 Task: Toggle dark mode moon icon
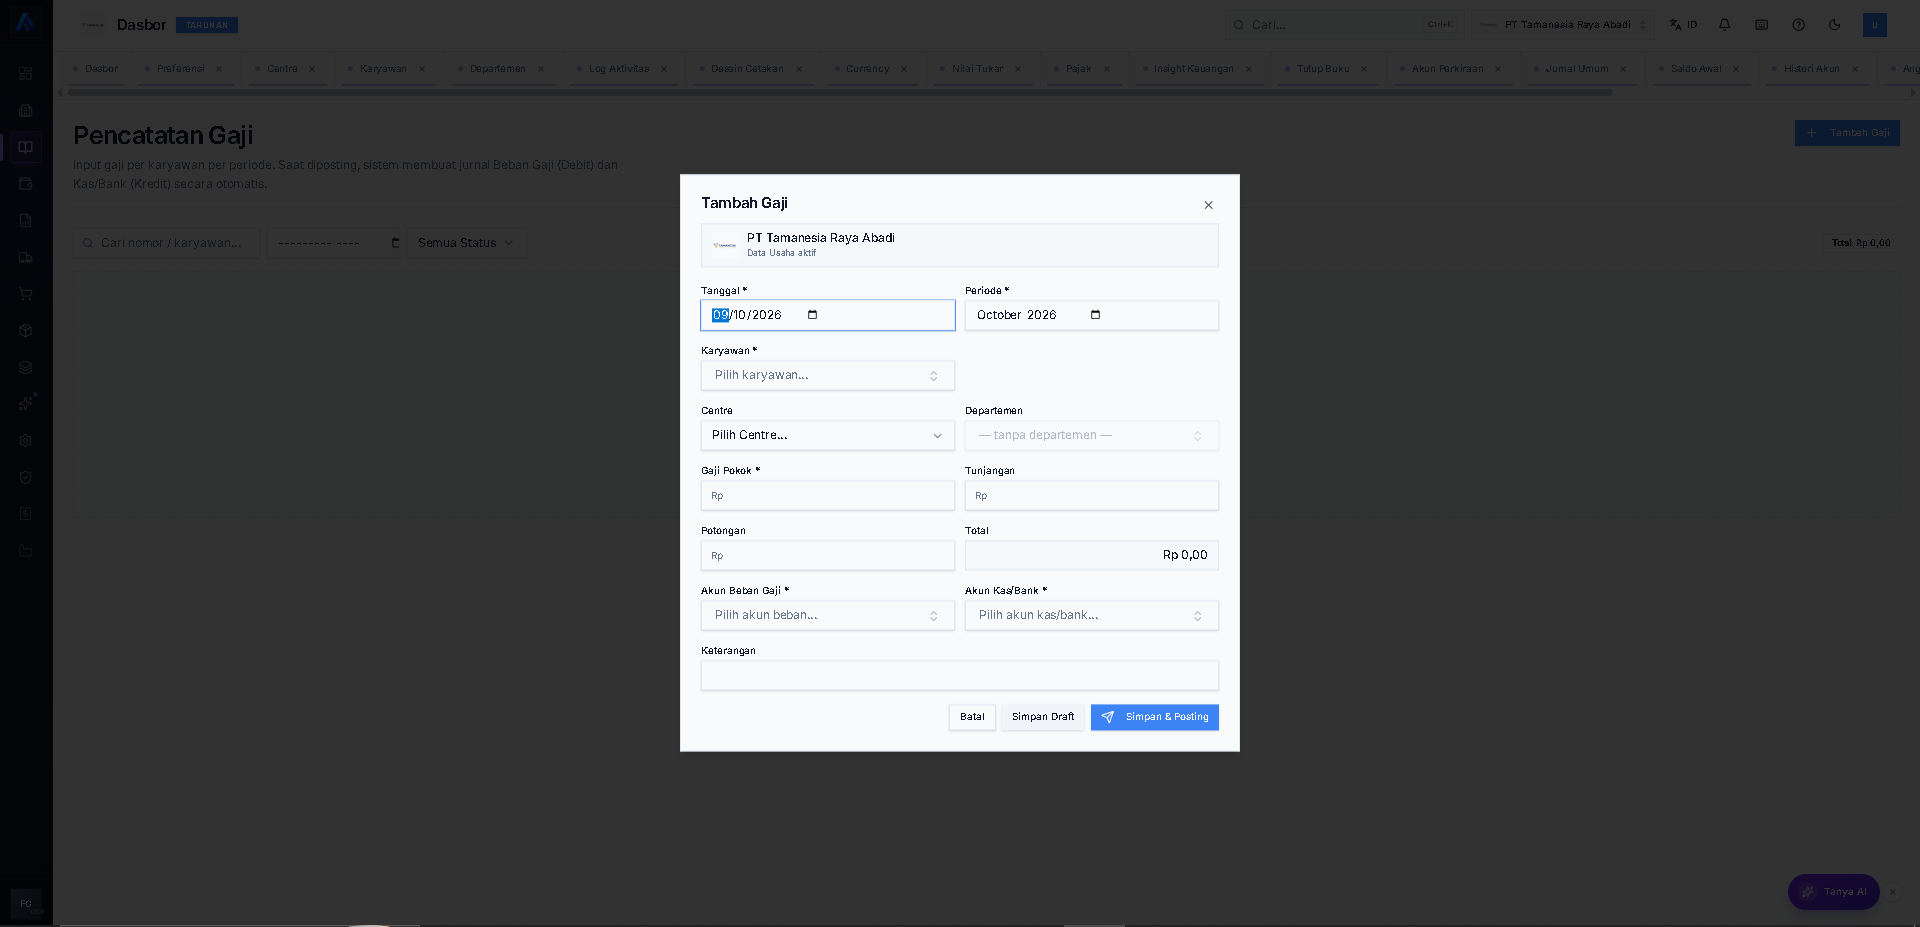click(x=1835, y=25)
